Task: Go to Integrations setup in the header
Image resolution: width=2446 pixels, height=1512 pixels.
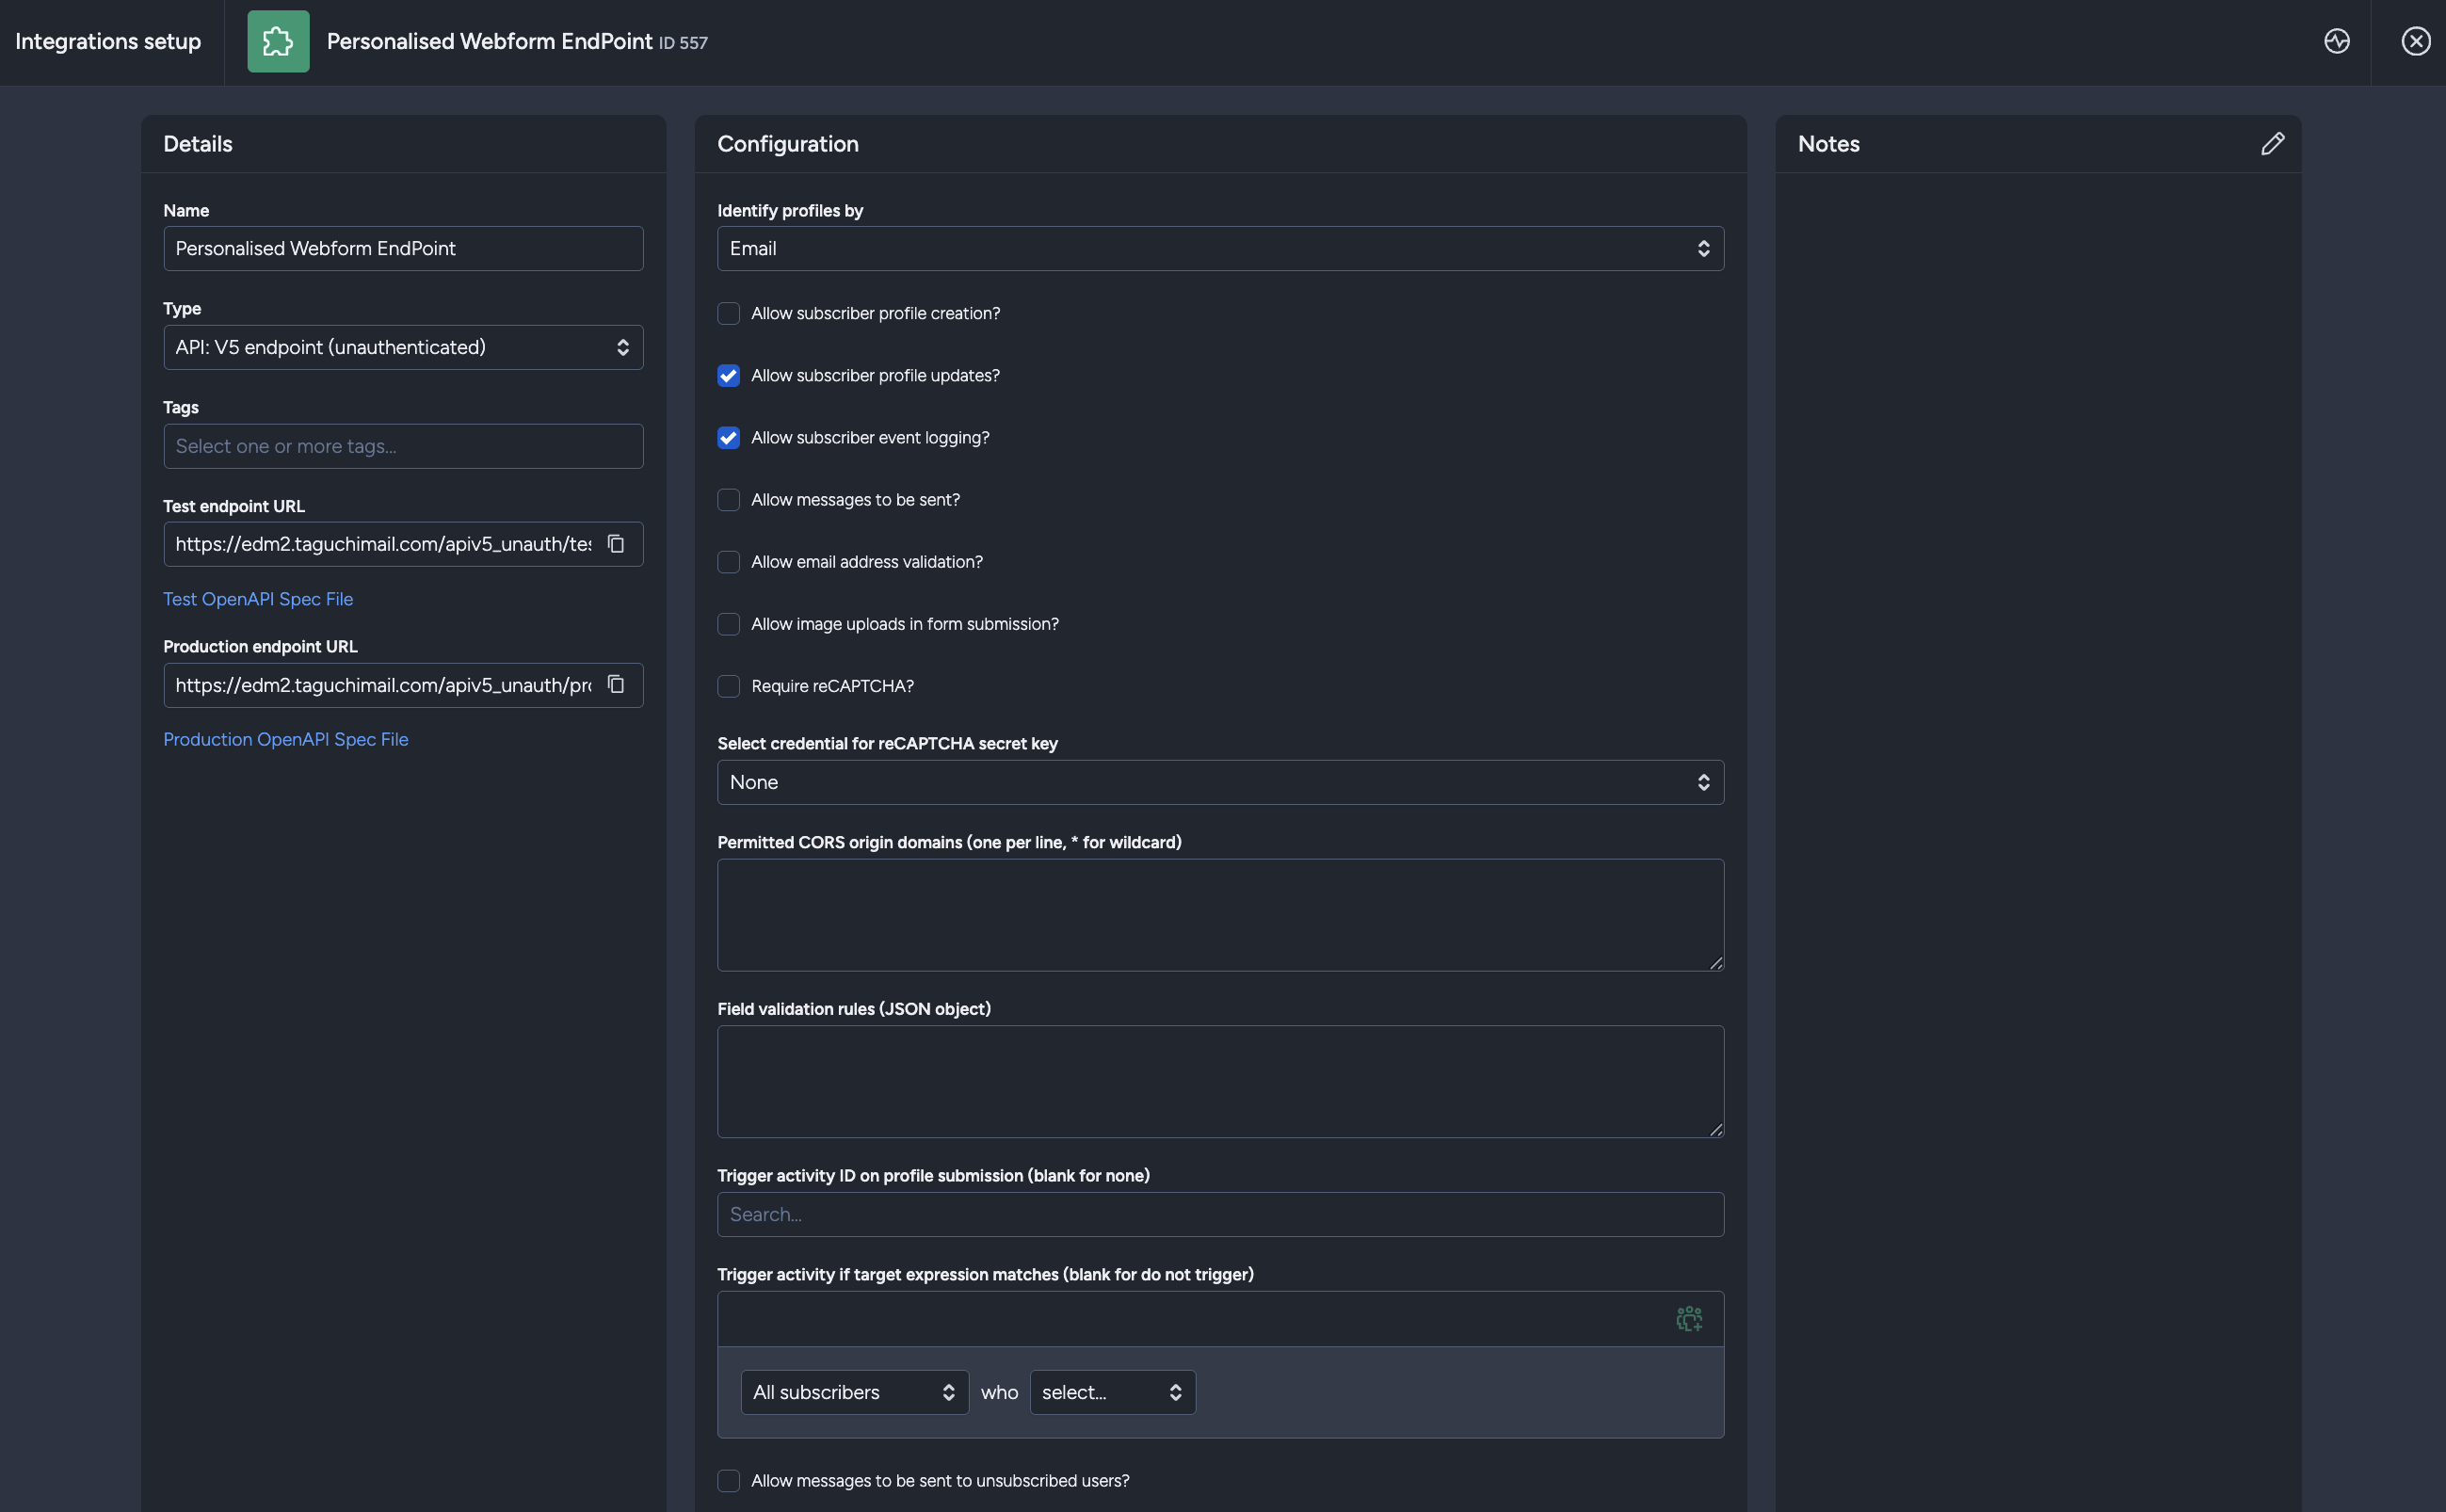Action: point(108,41)
